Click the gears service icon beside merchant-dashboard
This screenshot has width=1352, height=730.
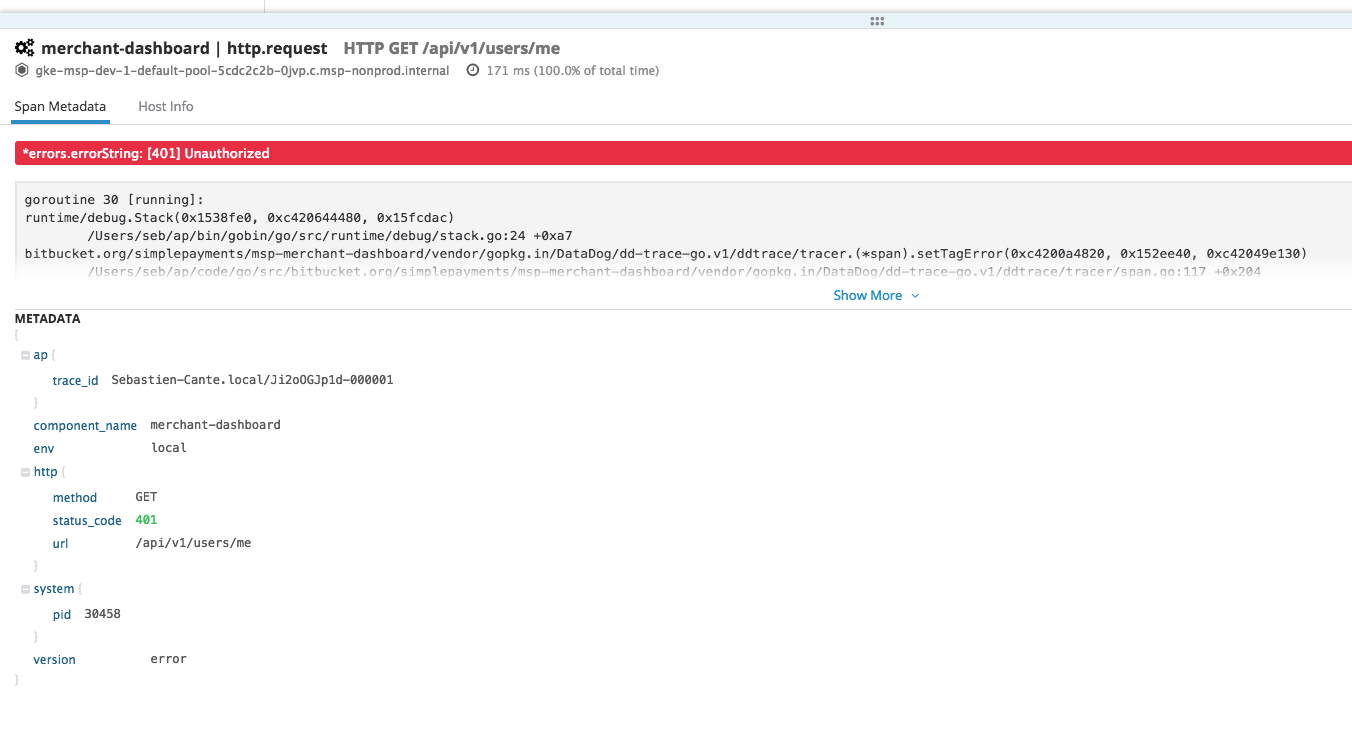coord(24,48)
